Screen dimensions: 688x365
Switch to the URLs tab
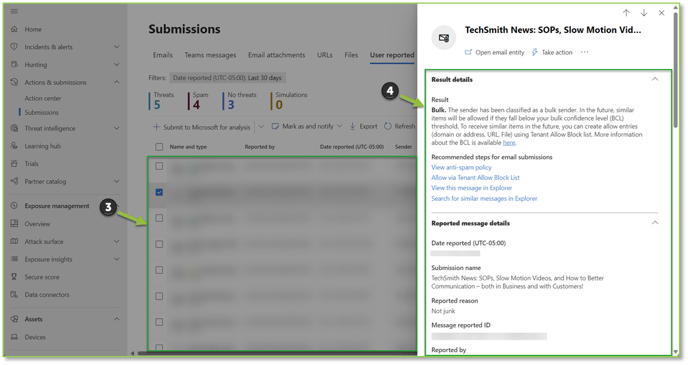tap(325, 55)
